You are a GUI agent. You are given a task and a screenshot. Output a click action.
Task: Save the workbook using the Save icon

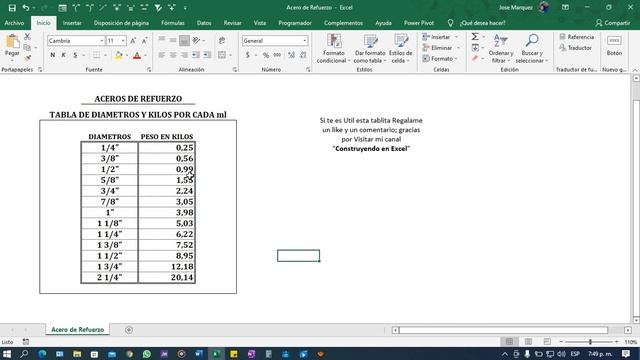coord(12,8)
